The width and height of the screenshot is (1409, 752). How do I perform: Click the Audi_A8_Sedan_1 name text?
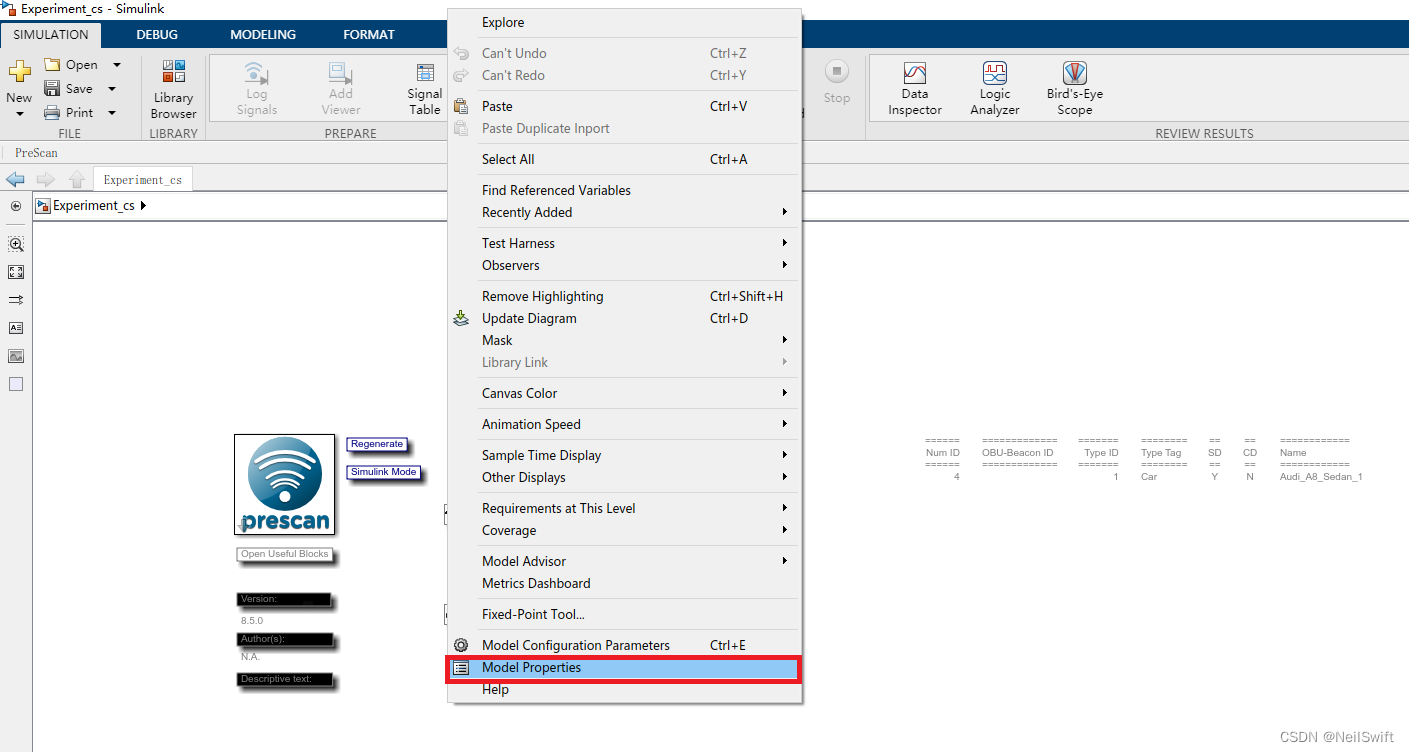click(1321, 477)
